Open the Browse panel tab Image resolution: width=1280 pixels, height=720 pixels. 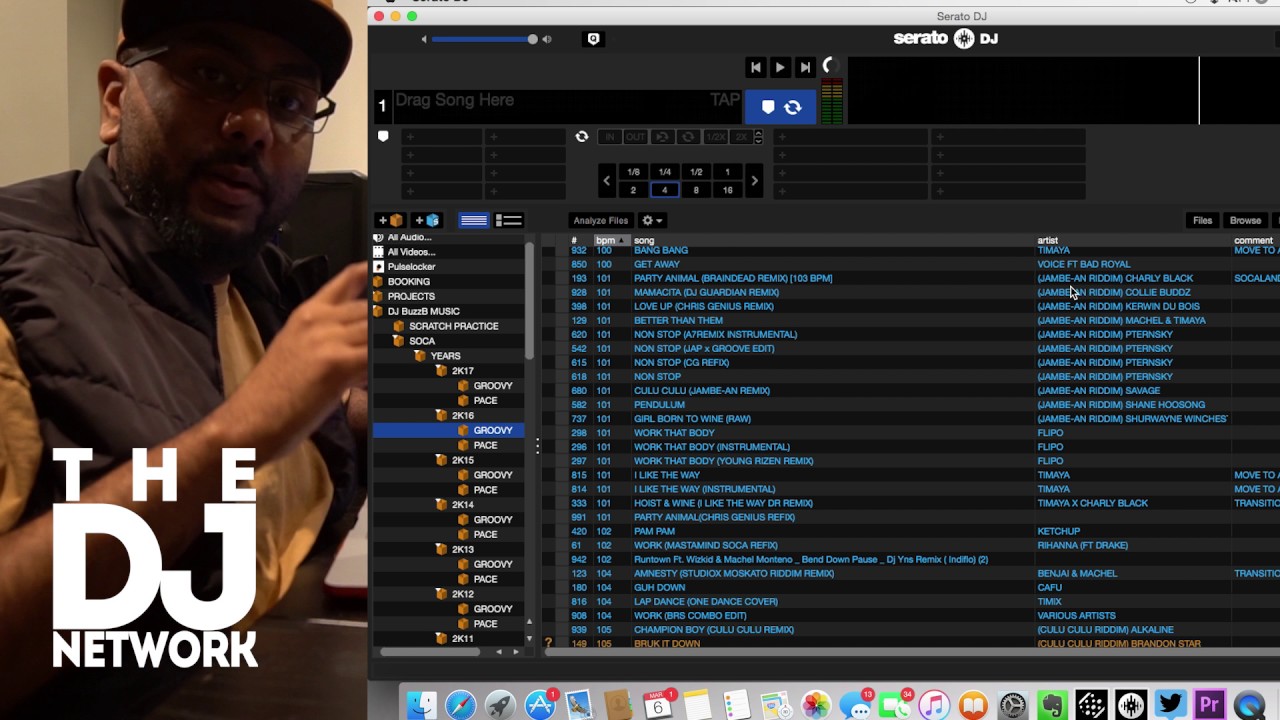click(1245, 220)
